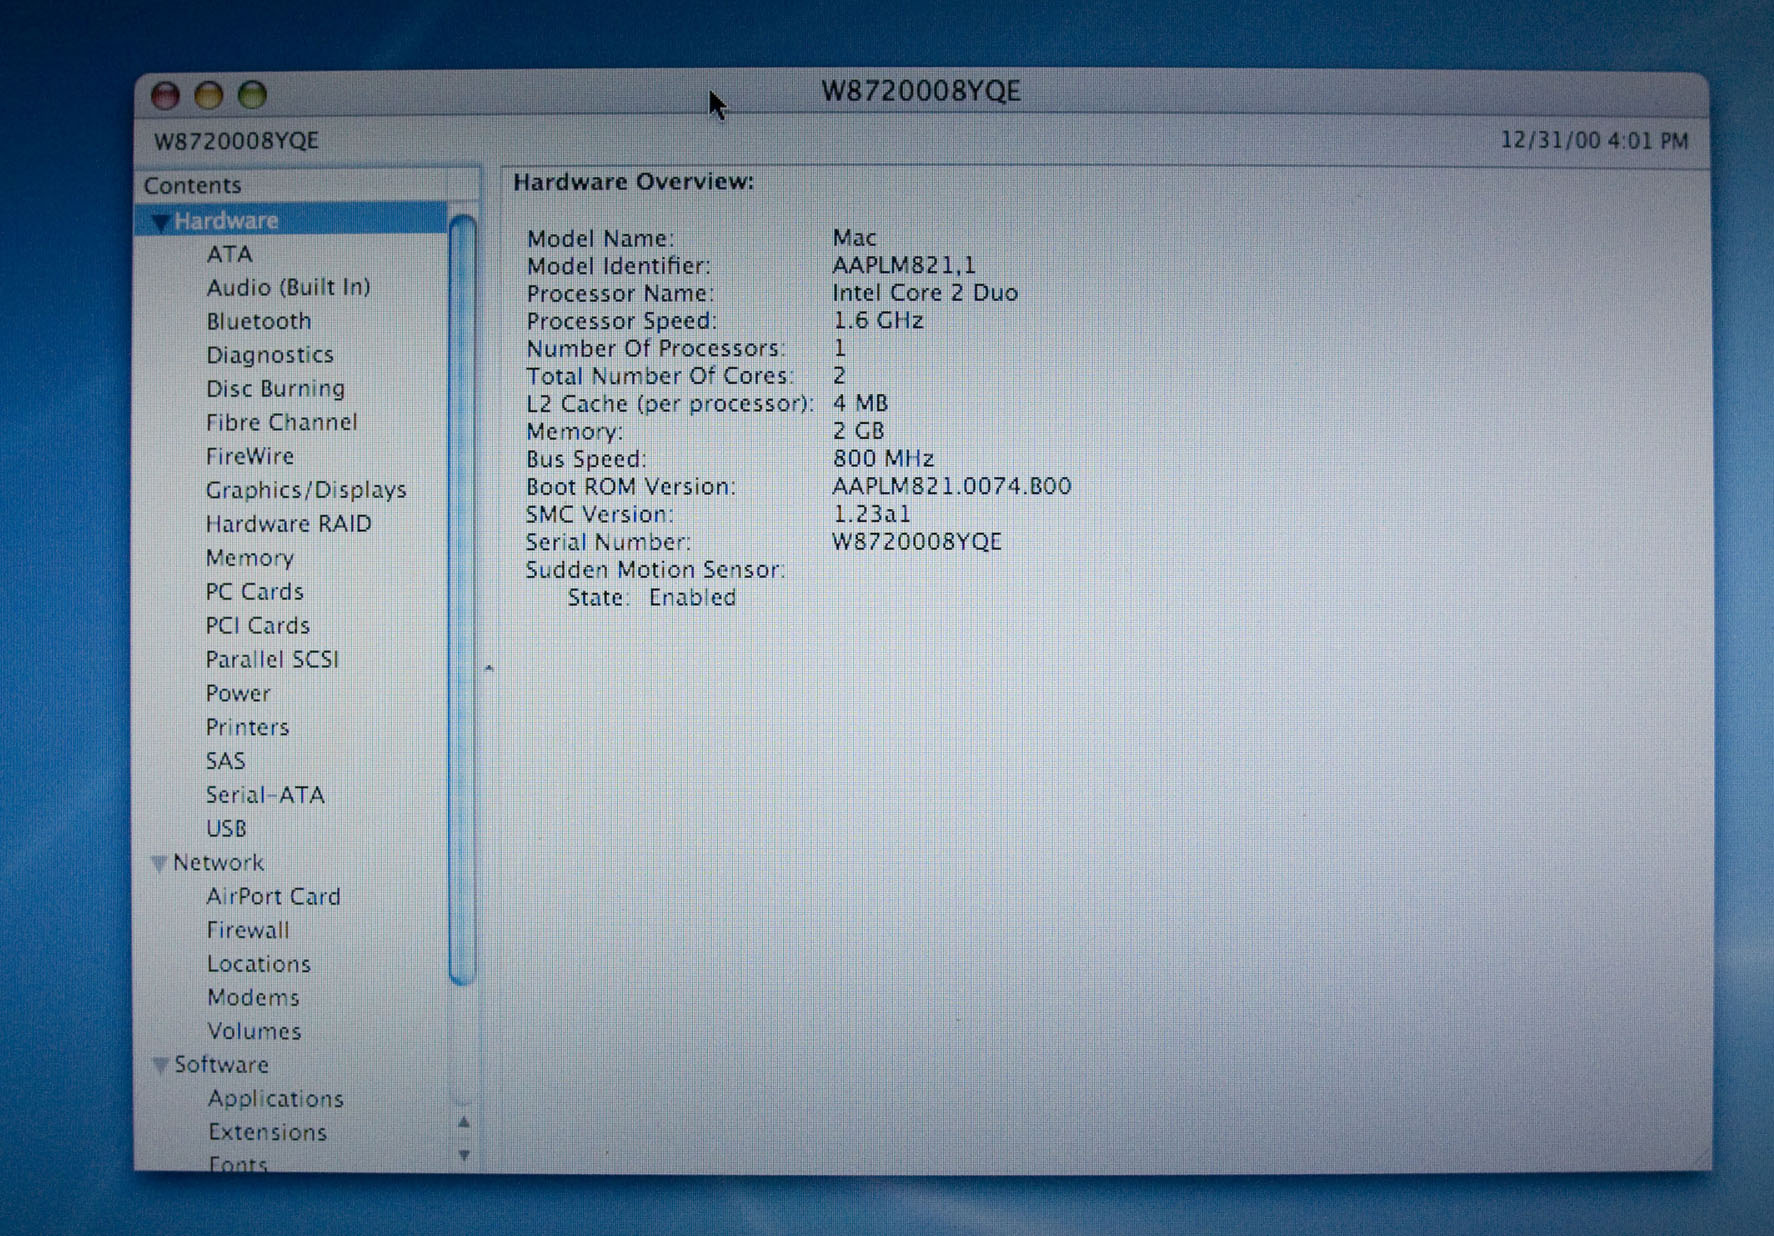Select Graphics/Displays in the sidebar

click(306, 490)
